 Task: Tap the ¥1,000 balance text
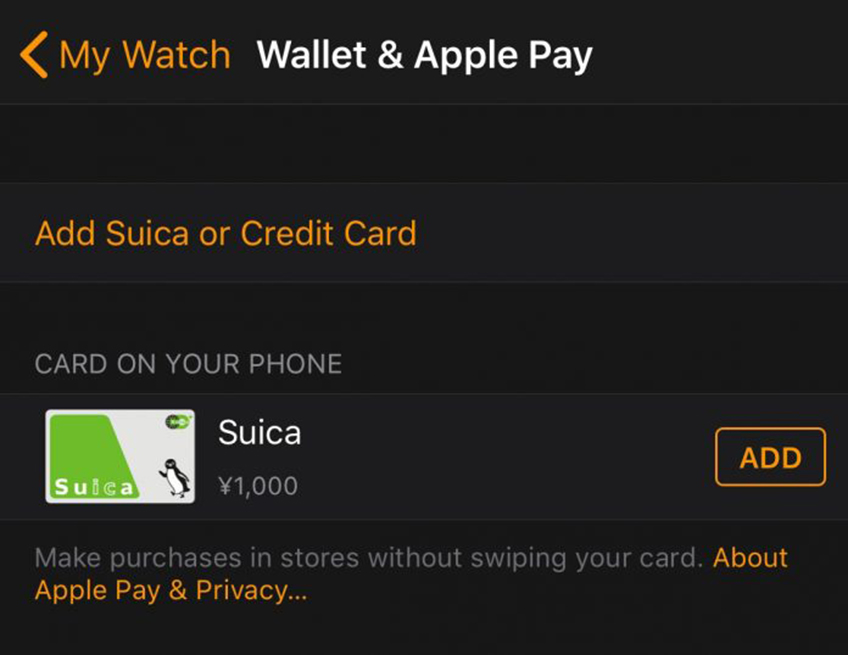tap(258, 486)
